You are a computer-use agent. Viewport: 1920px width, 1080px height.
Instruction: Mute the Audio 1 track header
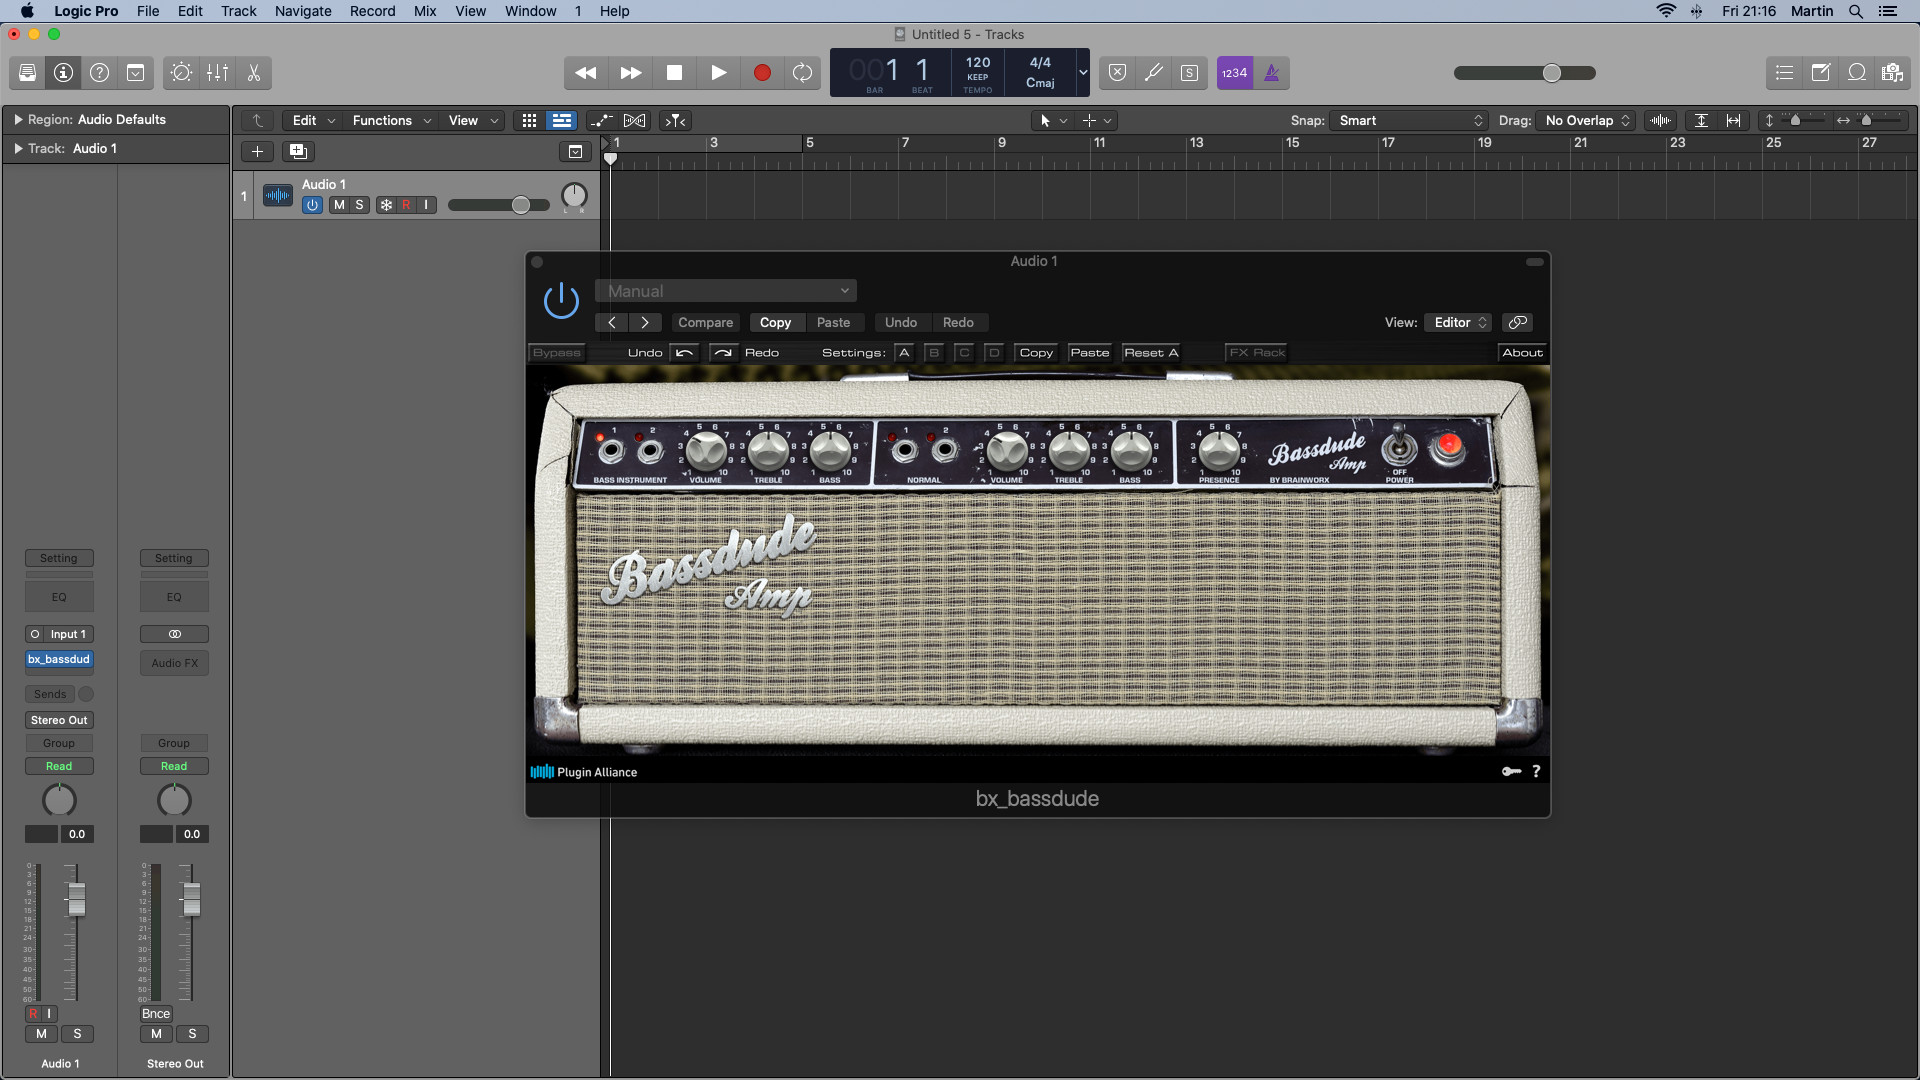click(339, 205)
